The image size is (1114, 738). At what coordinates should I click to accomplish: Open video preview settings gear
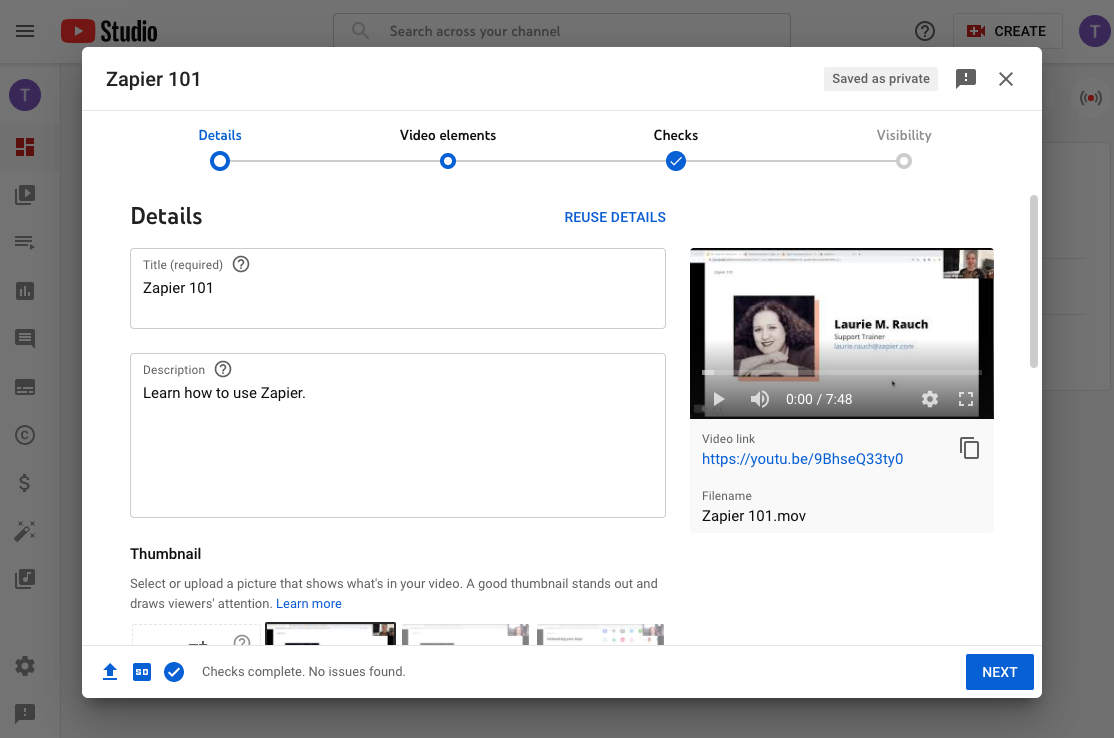[929, 399]
